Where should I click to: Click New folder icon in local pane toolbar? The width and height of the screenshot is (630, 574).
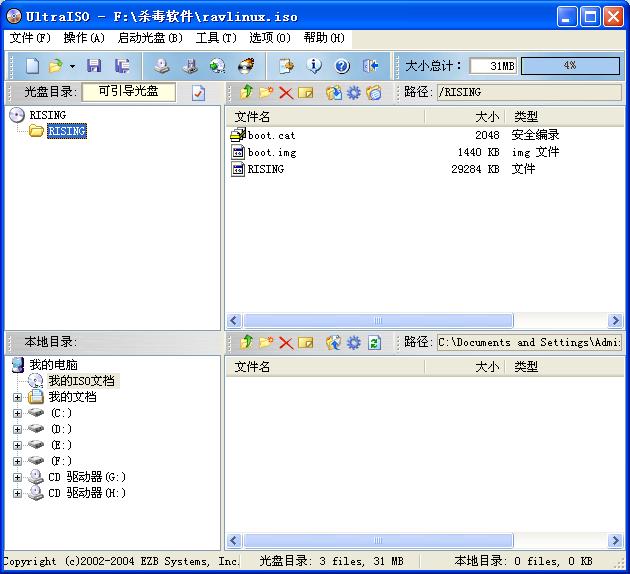tap(266, 343)
